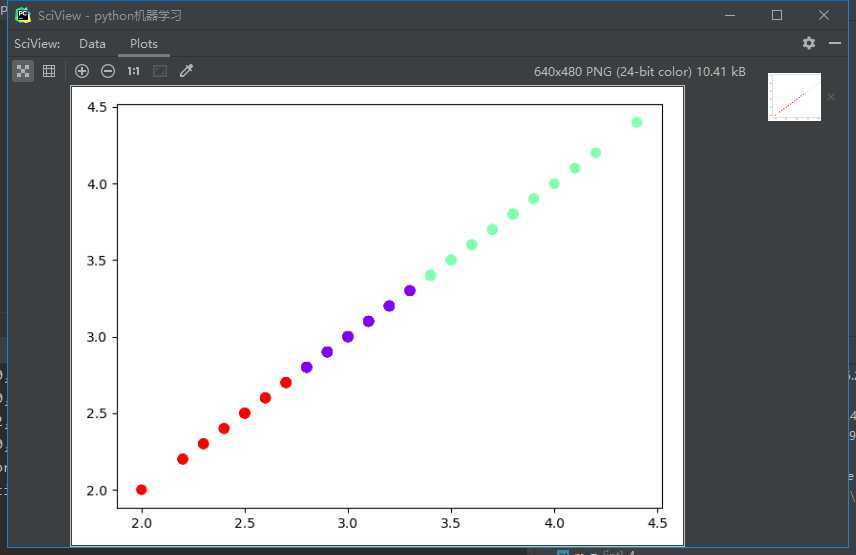856x555 pixels.
Task: Select the color picker eyedropper tool
Action: [x=186, y=70]
